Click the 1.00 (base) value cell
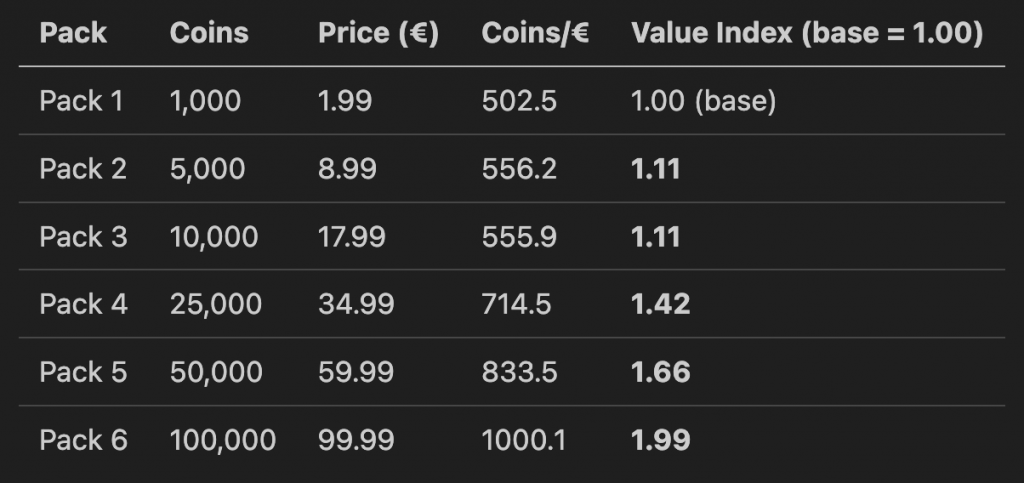Viewport: 1024px width, 483px height. 704,101
